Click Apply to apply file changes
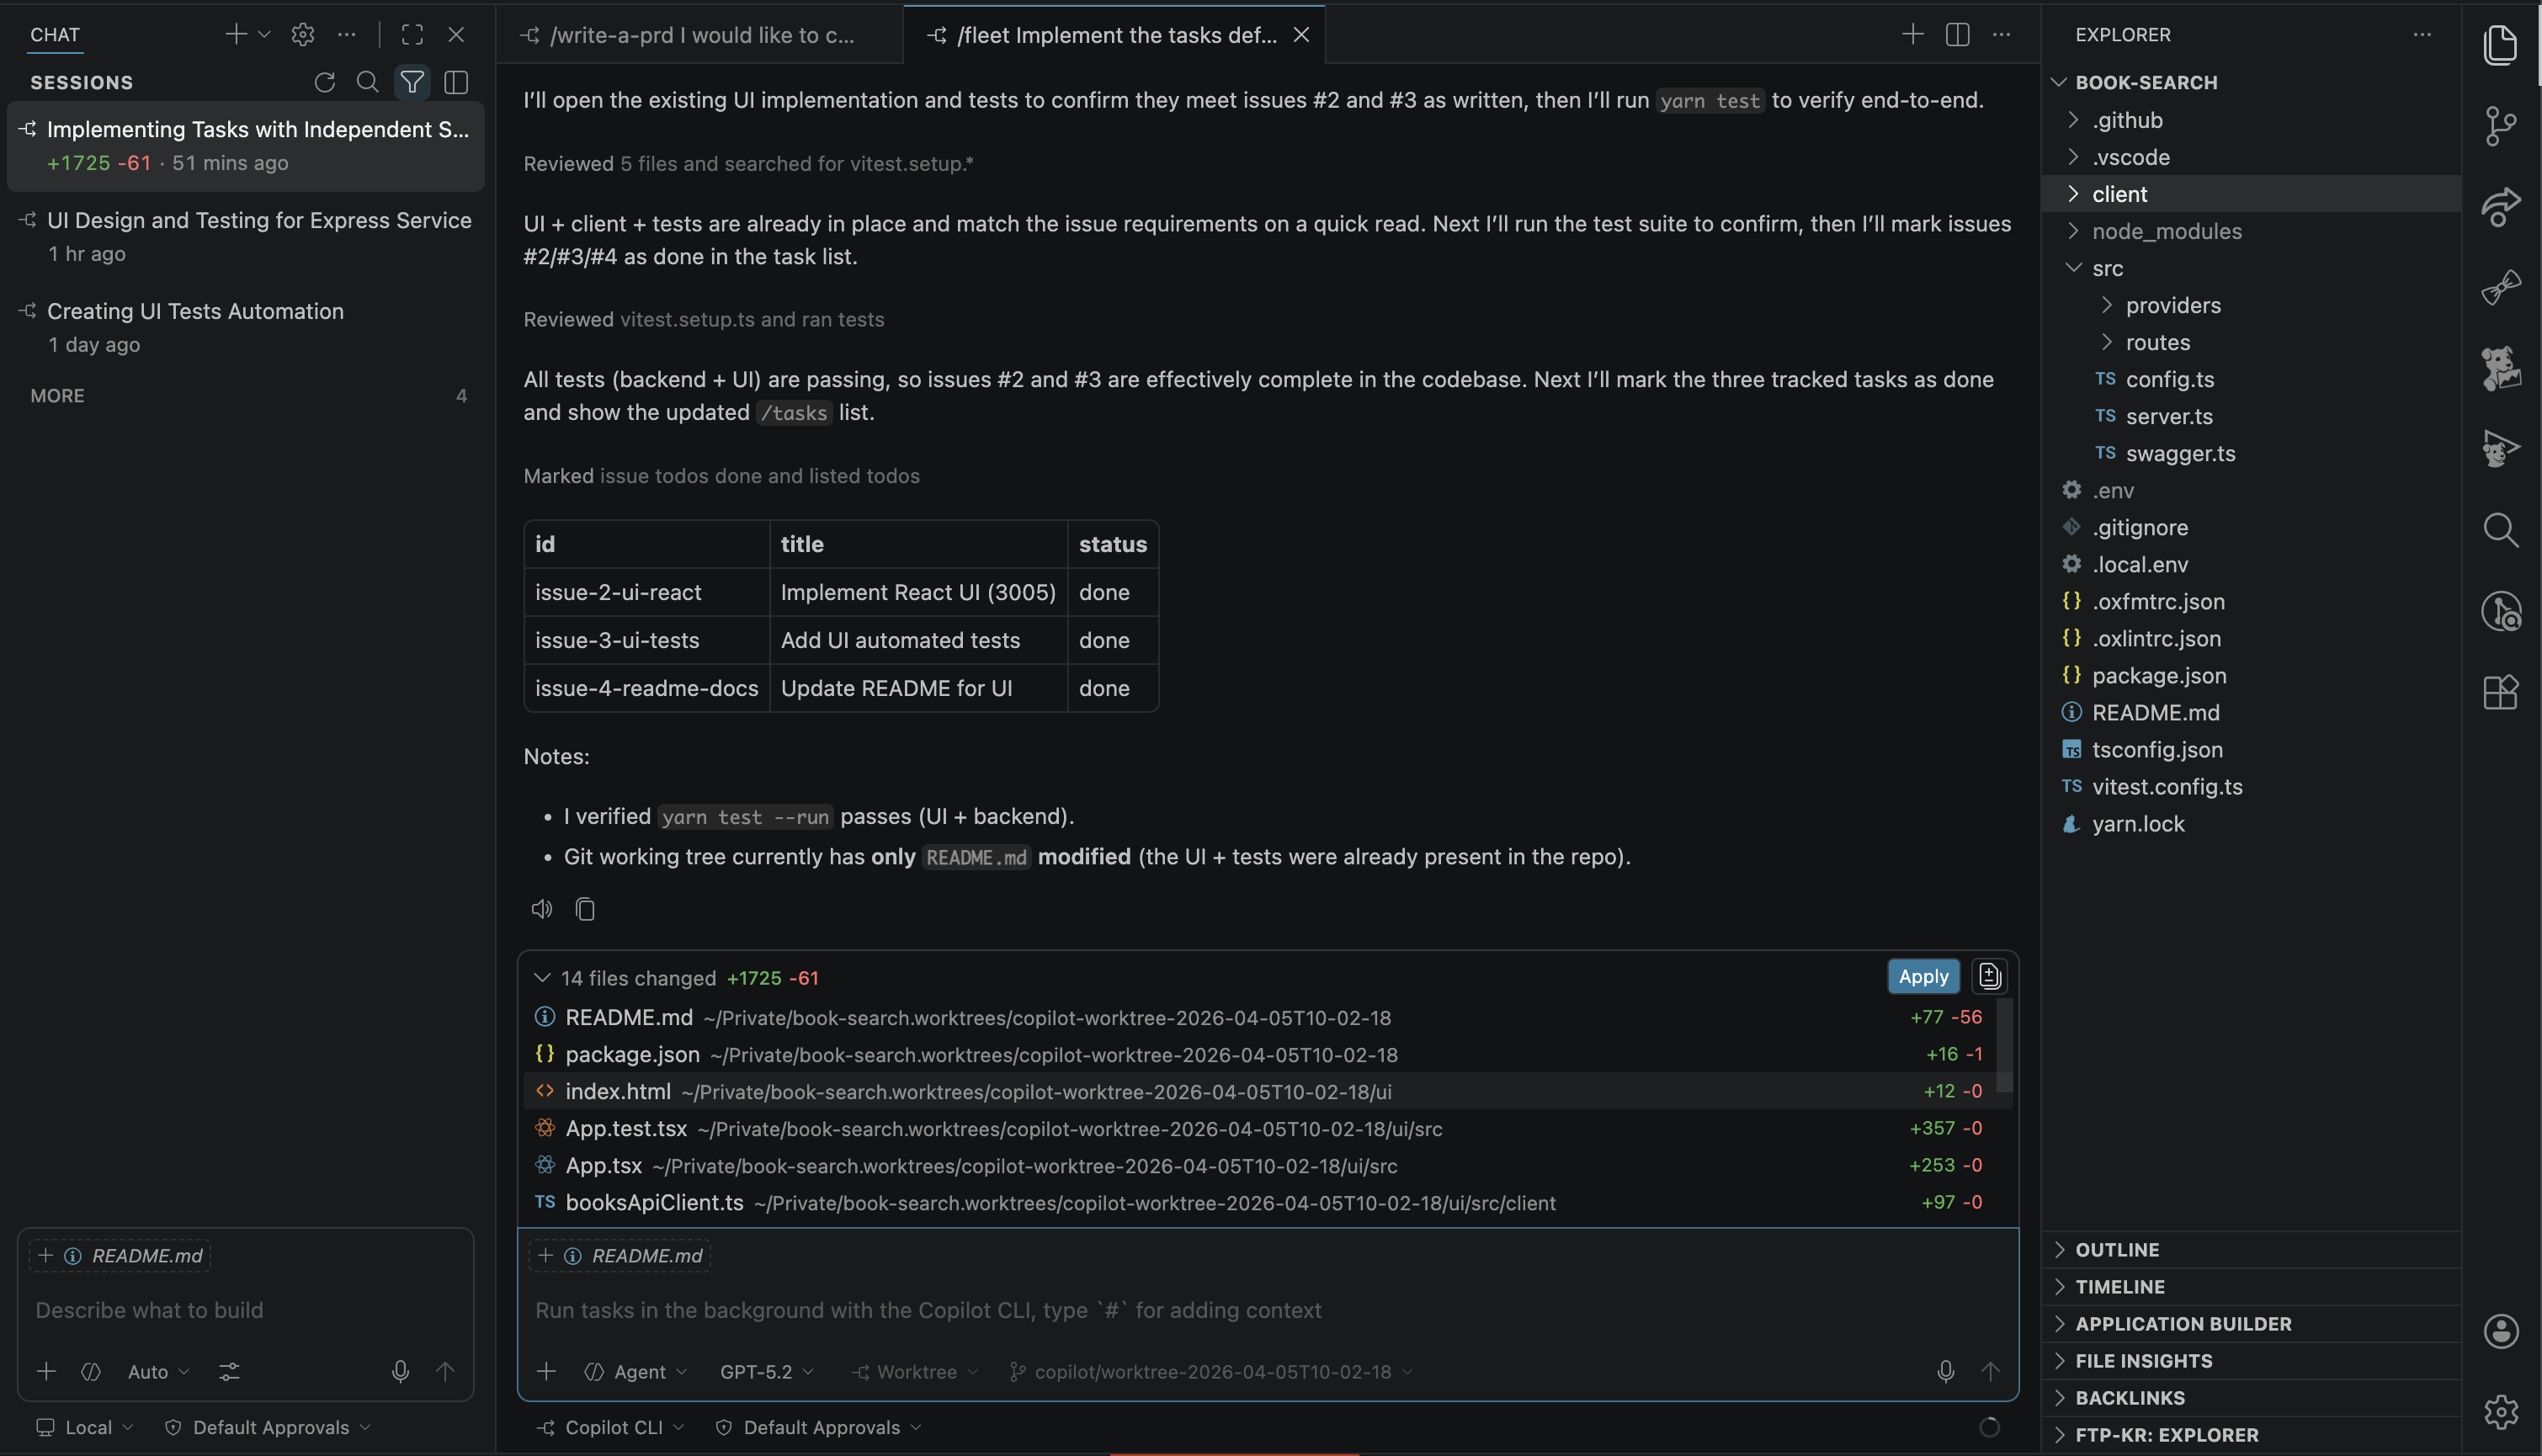Screen dimensions: 2542x1456 coord(1923,976)
